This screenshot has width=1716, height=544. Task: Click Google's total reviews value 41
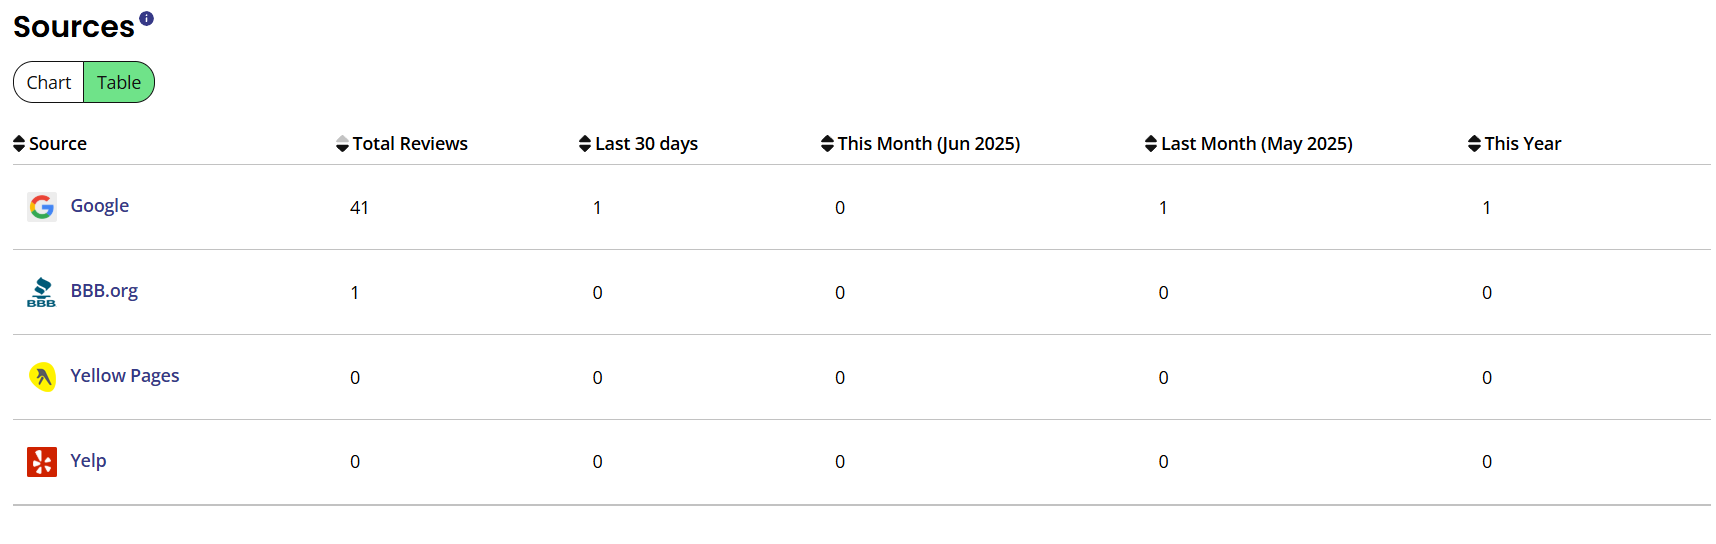point(359,208)
